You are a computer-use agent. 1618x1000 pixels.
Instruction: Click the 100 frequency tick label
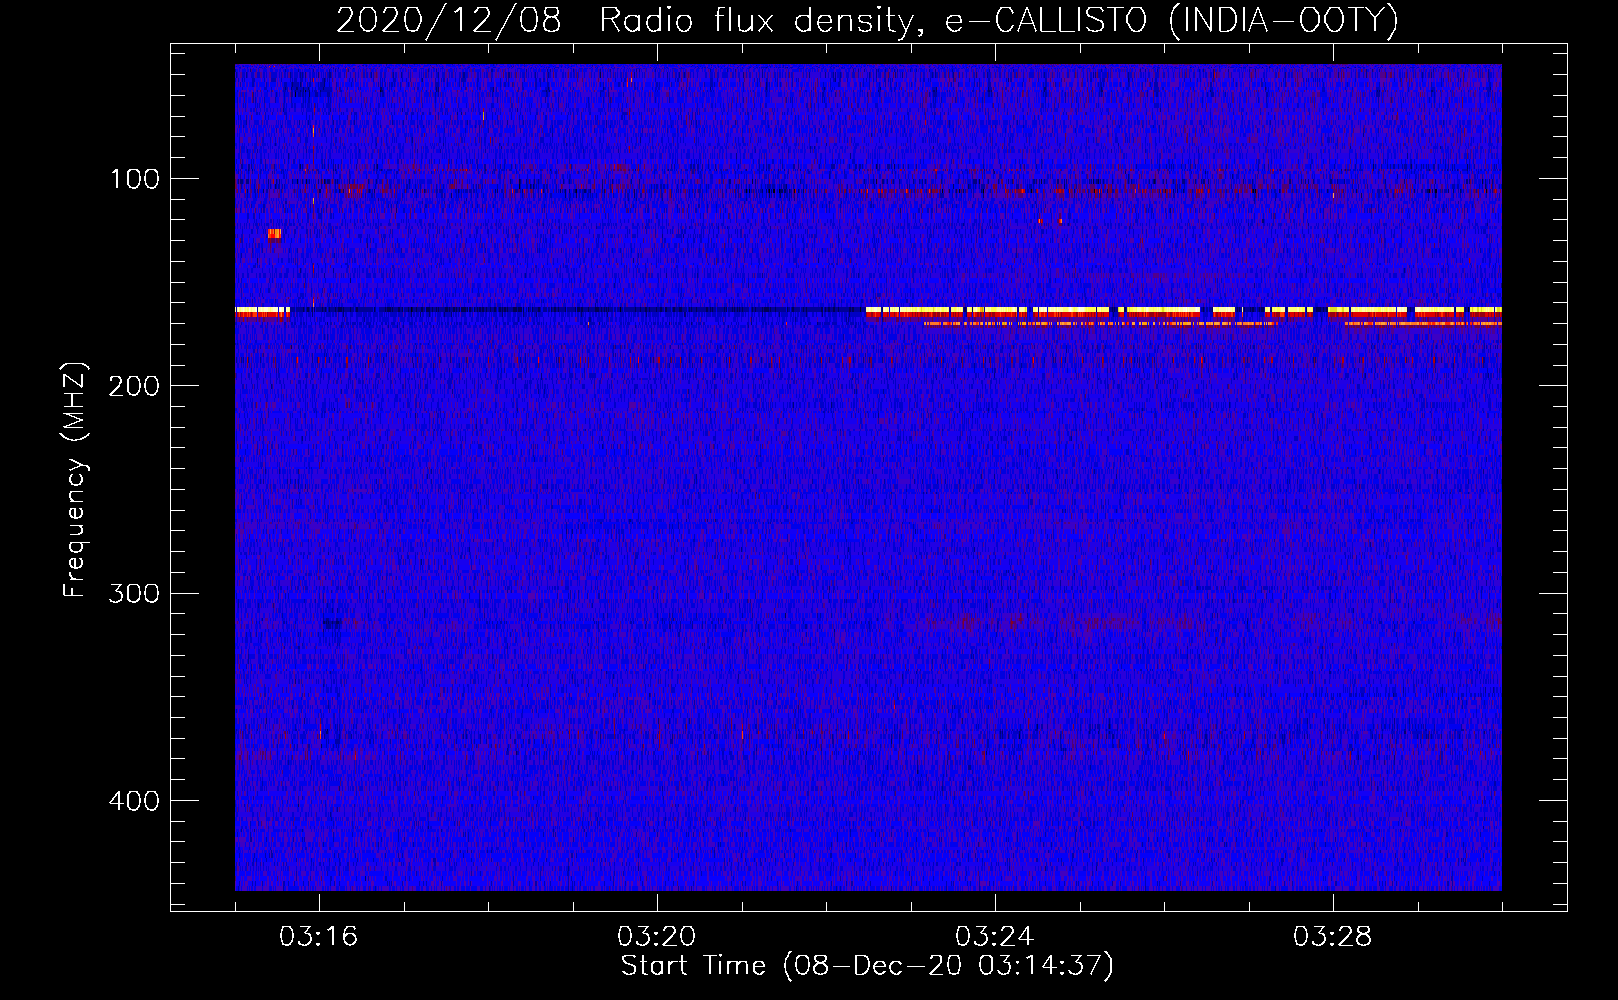[135, 179]
